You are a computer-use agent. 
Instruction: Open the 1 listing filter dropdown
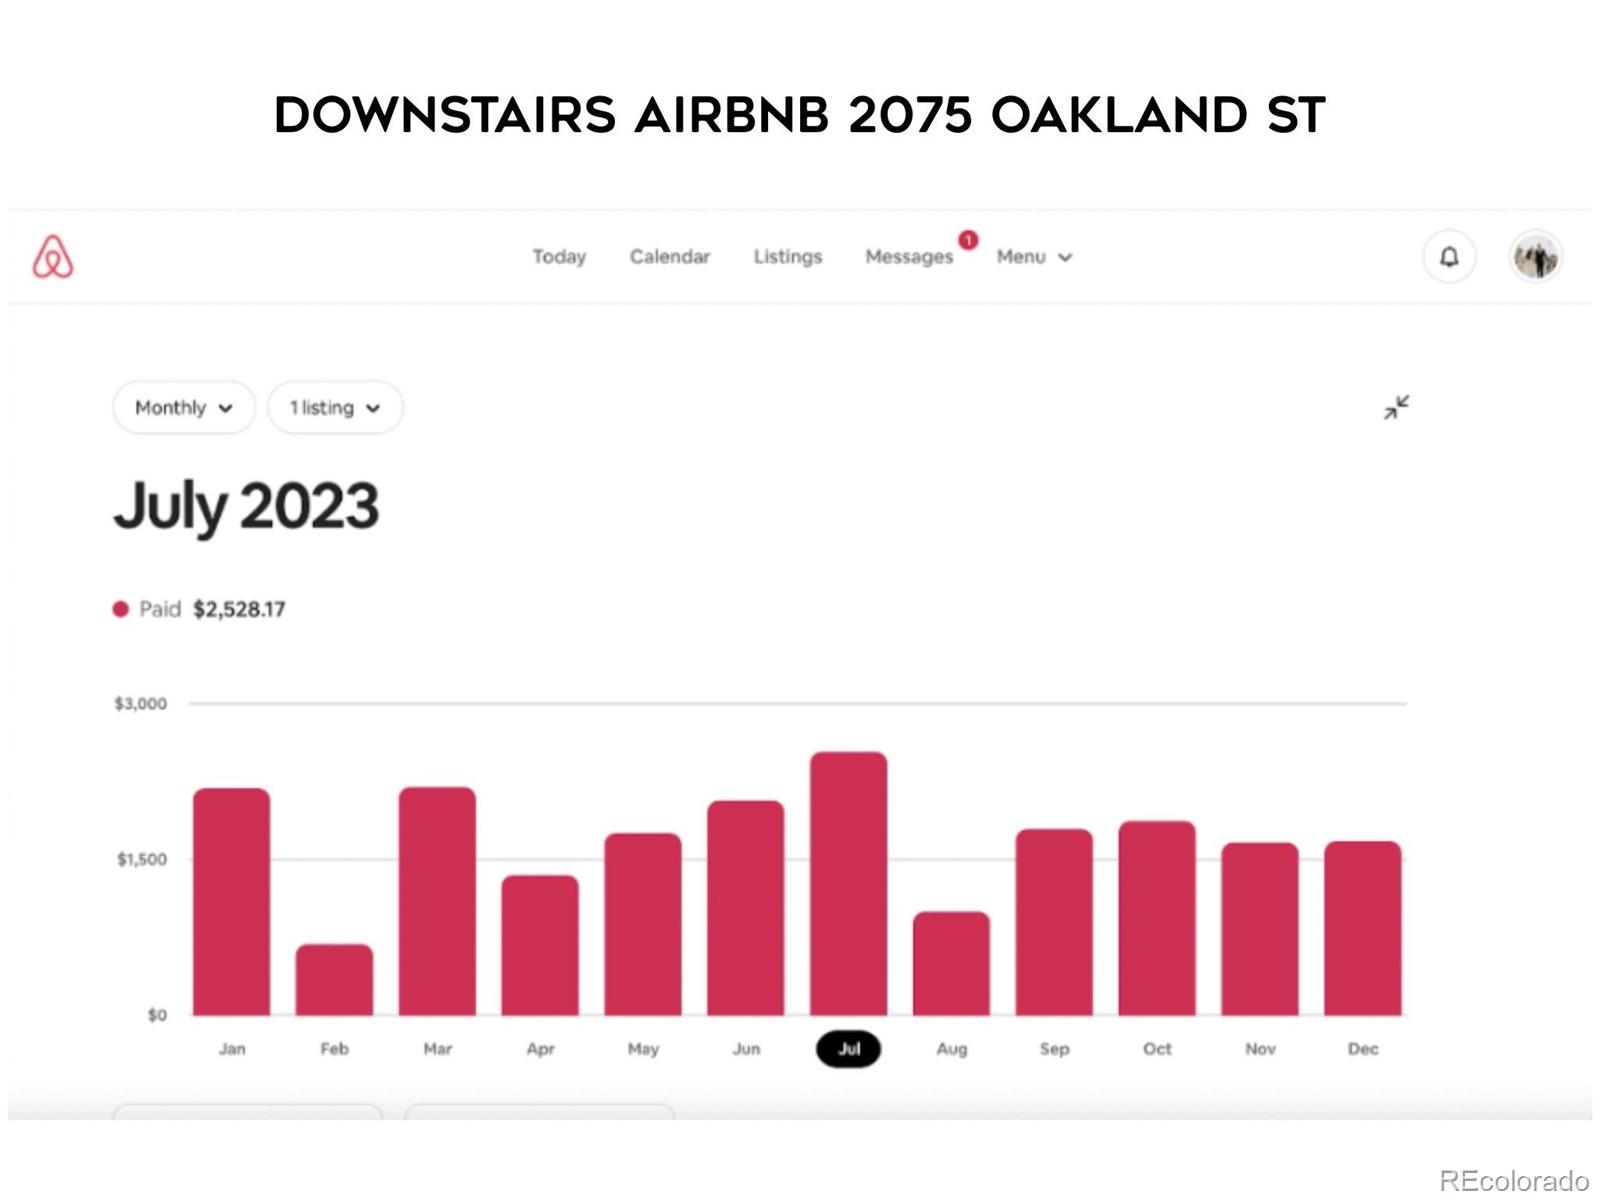[x=335, y=407]
